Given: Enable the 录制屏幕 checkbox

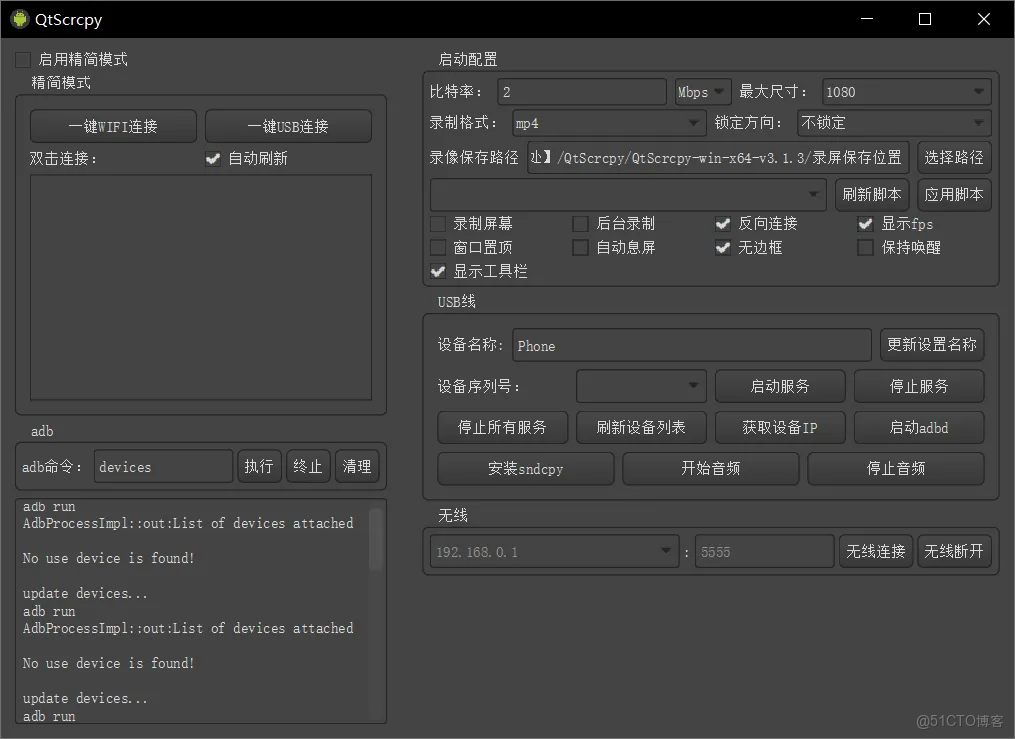Looking at the screenshot, I should (437, 223).
